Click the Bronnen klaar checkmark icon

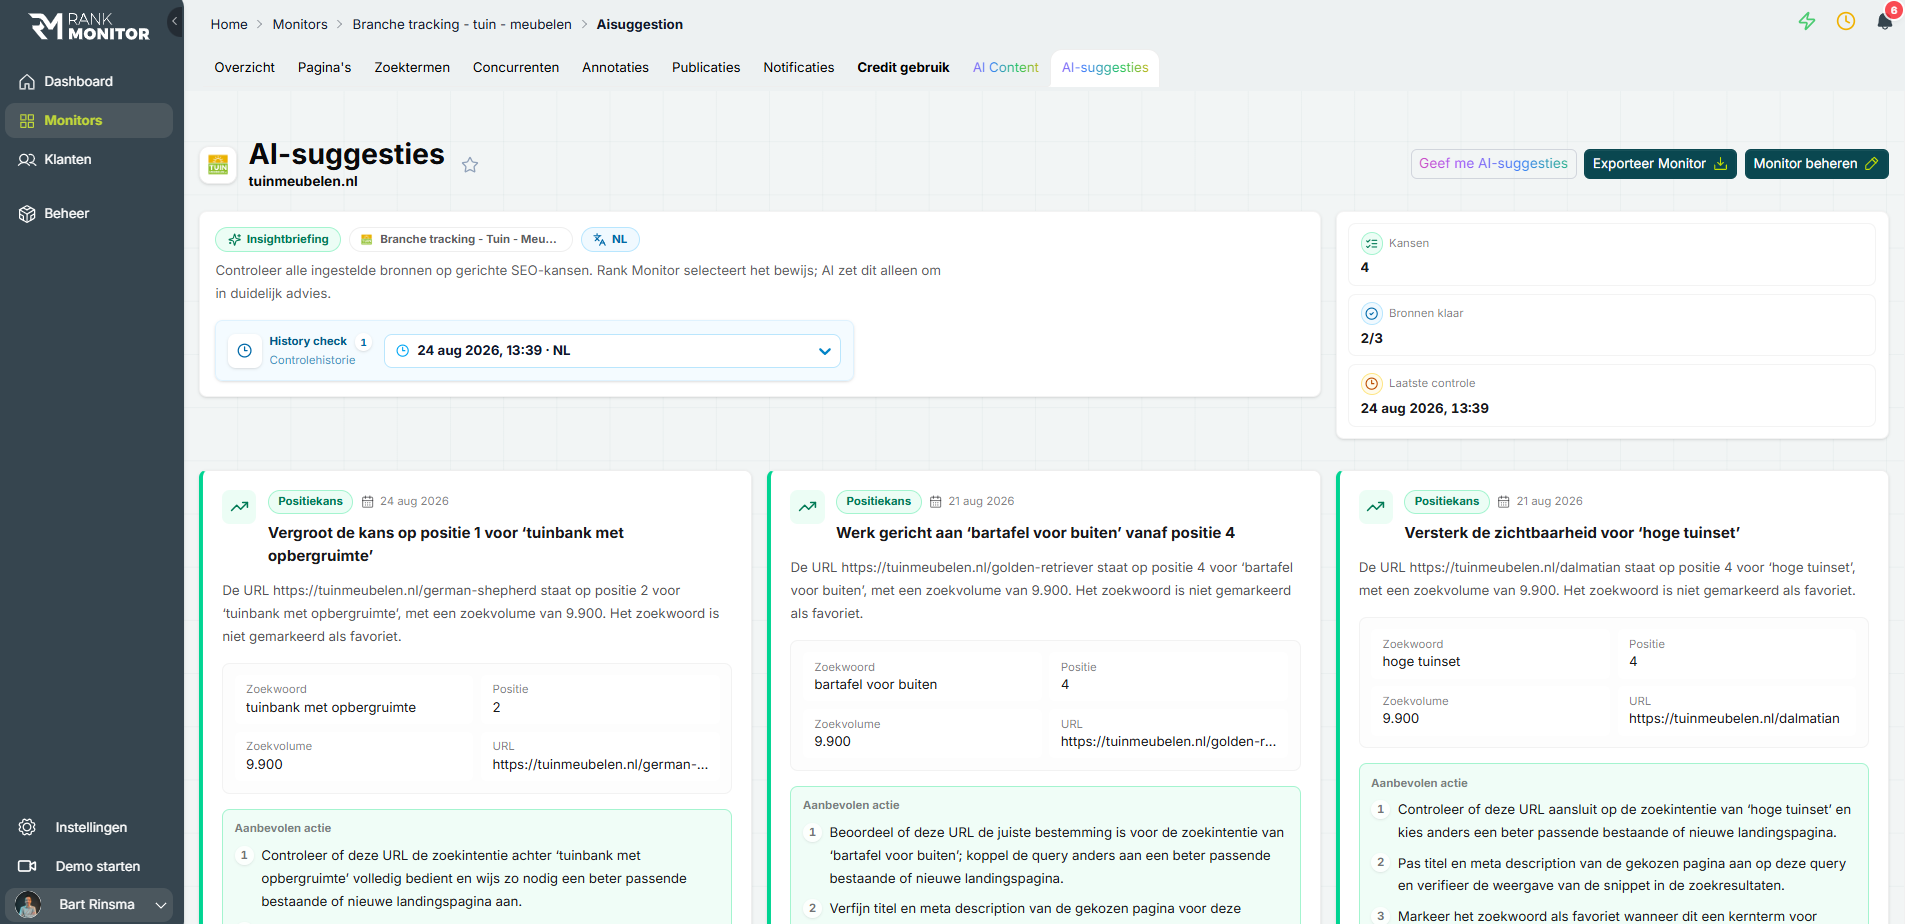tap(1372, 313)
